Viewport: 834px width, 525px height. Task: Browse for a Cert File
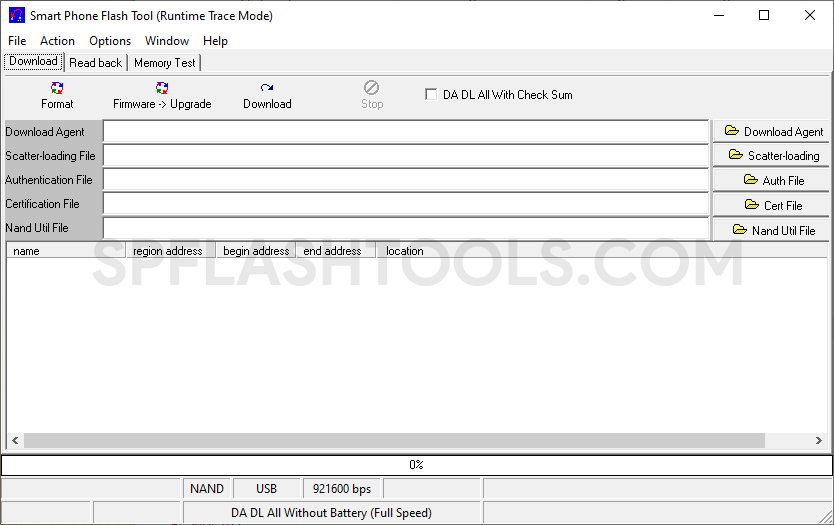[772, 205]
